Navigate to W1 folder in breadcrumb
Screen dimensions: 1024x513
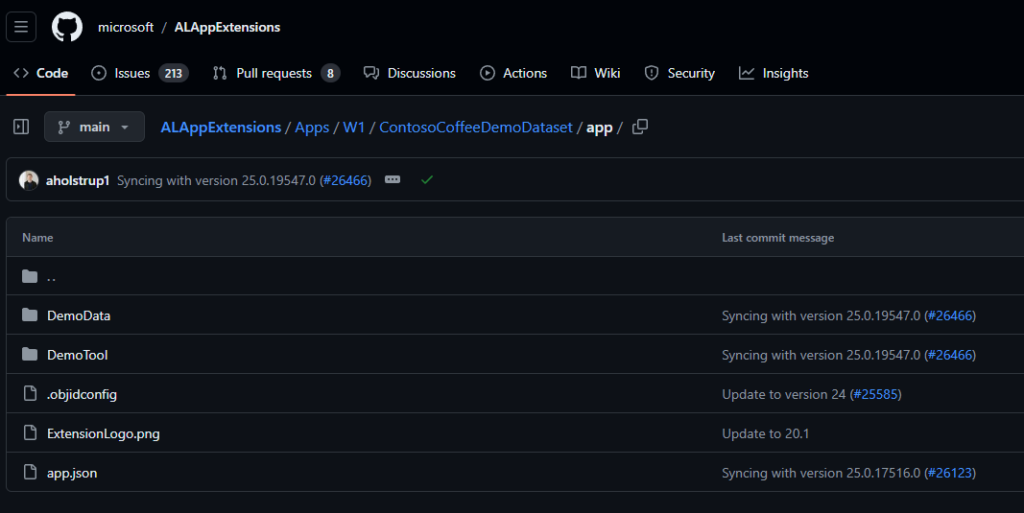pyautogui.click(x=353, y=127)
